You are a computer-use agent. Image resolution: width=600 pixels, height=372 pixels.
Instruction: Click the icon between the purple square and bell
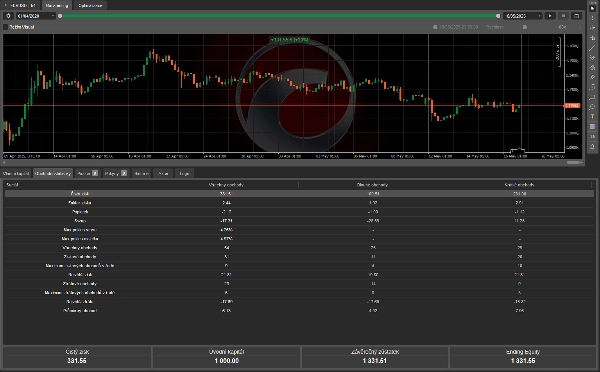(592, 136)
